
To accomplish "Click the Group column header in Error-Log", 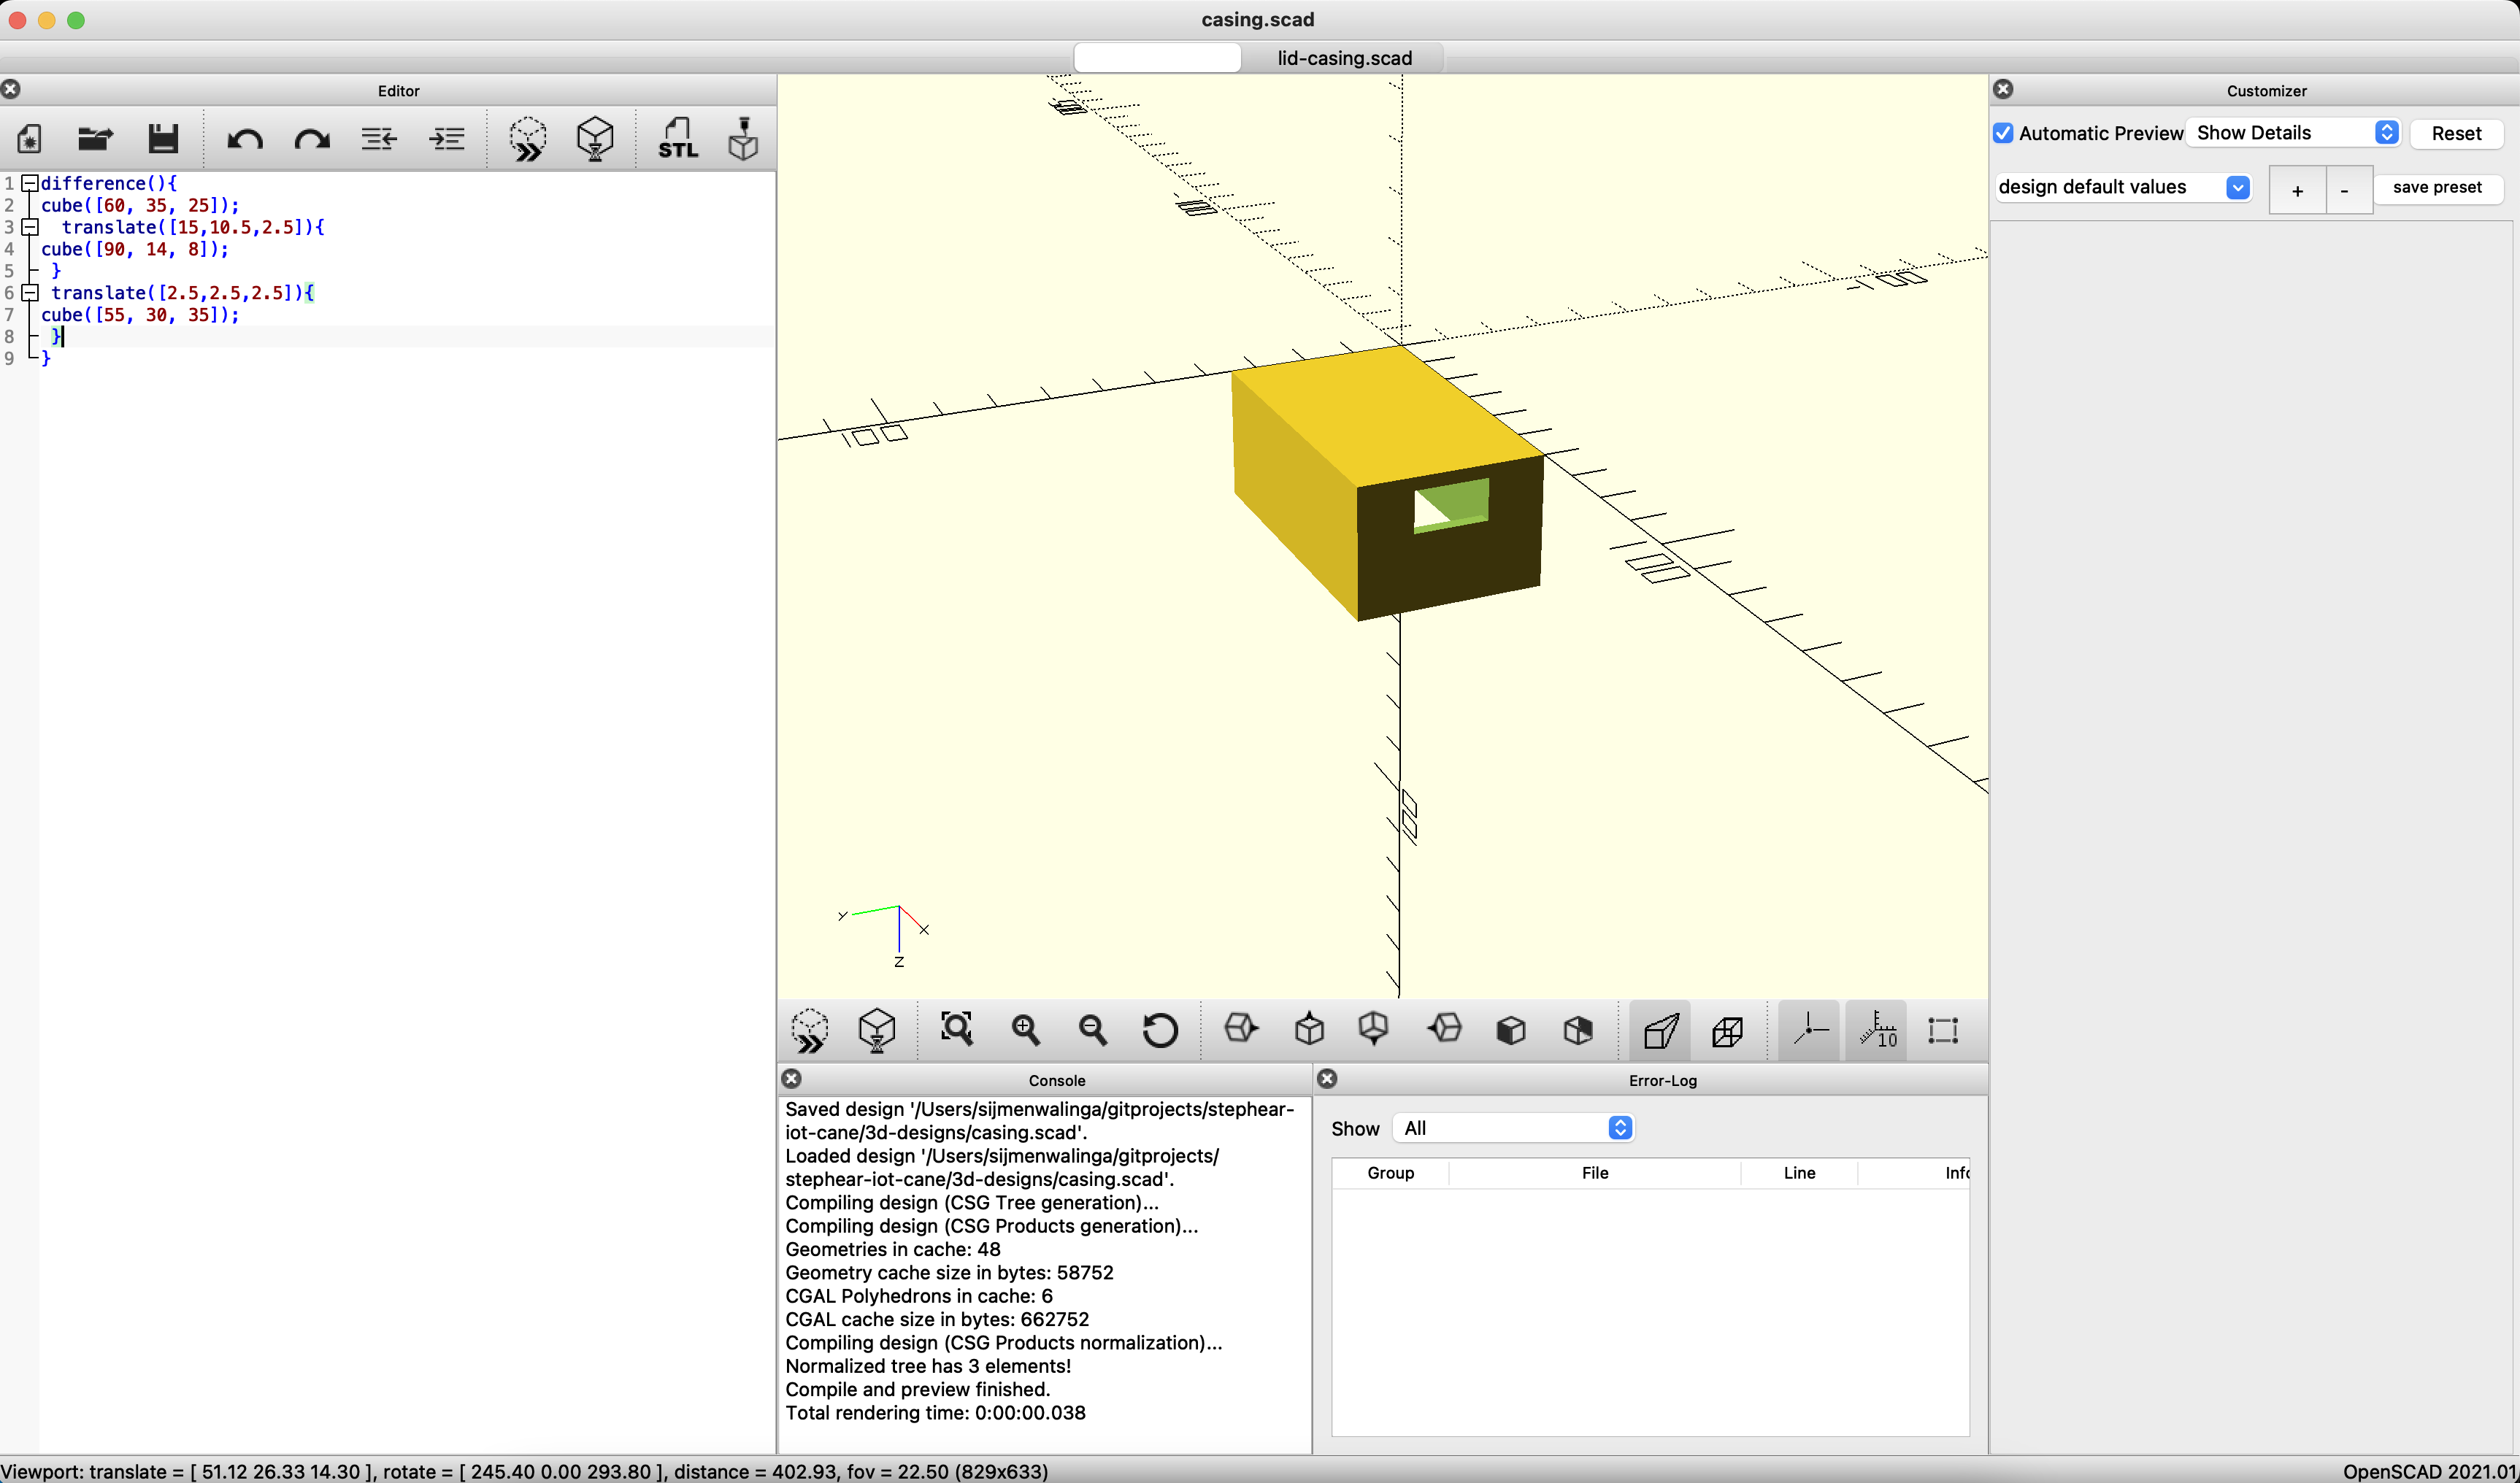I will [1390, 1173].
